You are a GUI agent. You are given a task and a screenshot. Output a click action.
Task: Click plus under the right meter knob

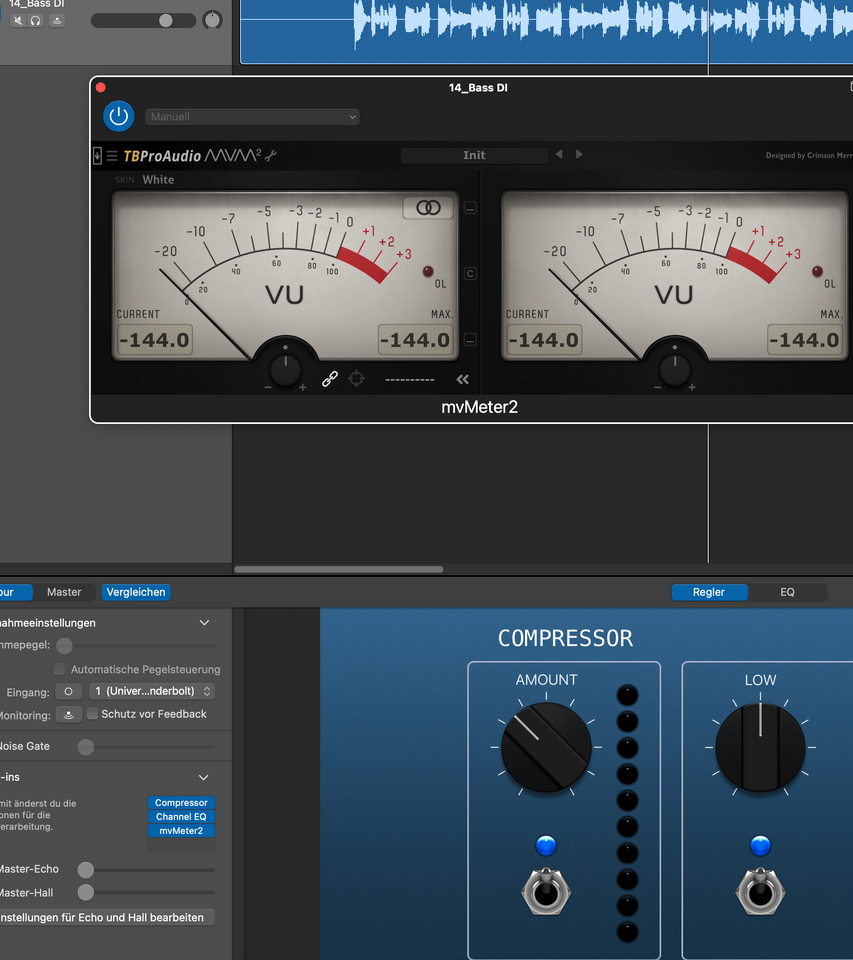coord(692,388)
